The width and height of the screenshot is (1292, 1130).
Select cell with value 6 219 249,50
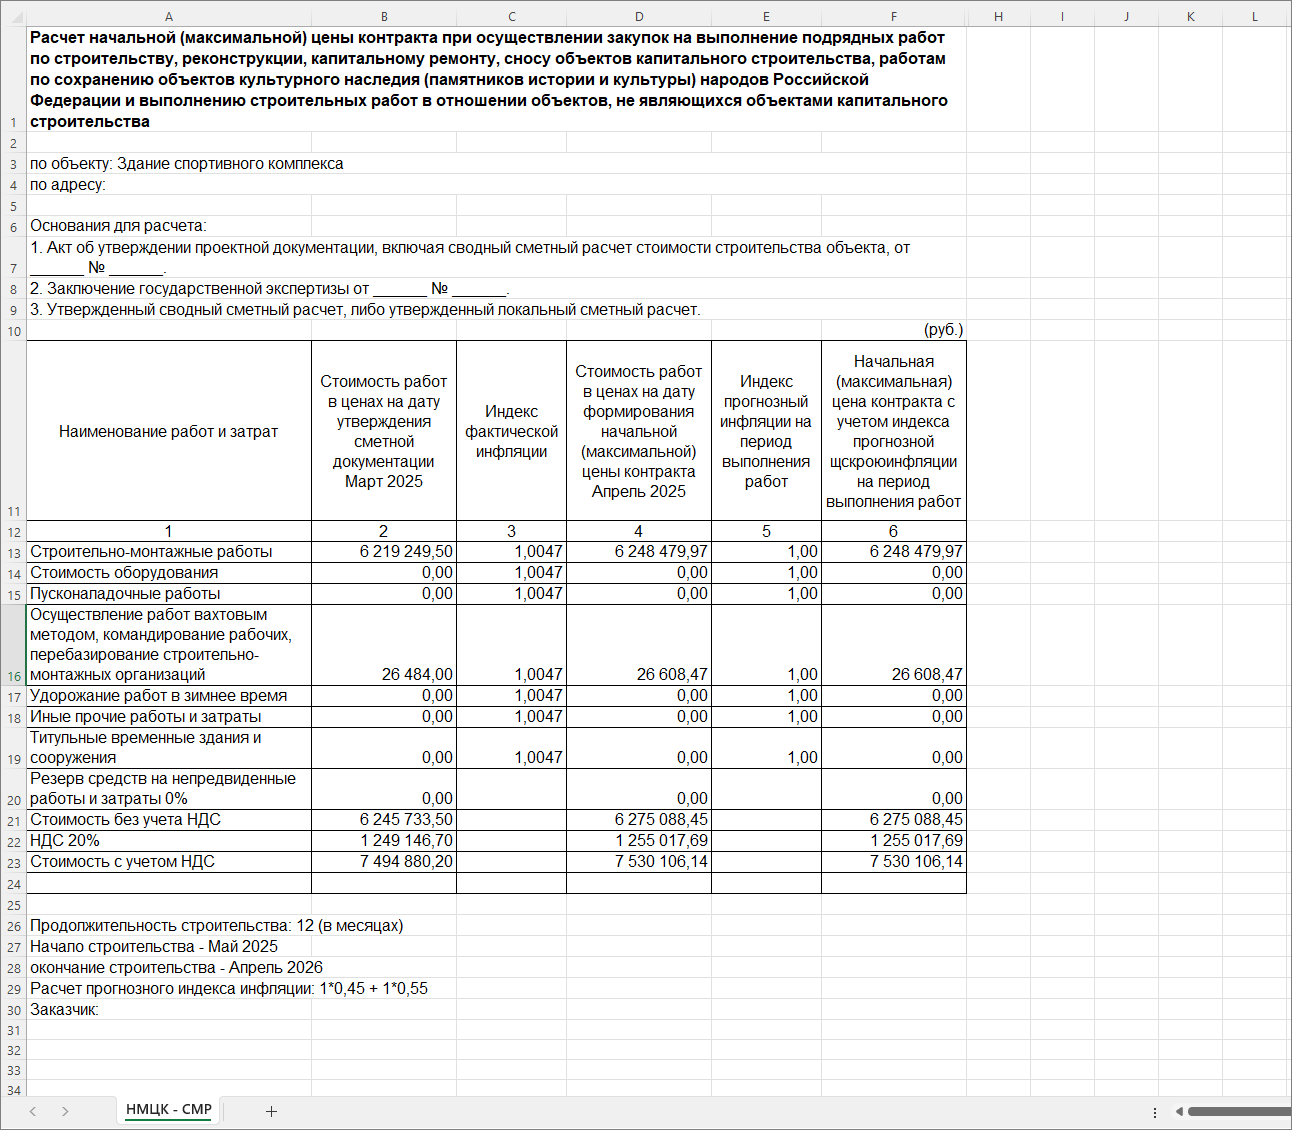[x=384, y=552]
